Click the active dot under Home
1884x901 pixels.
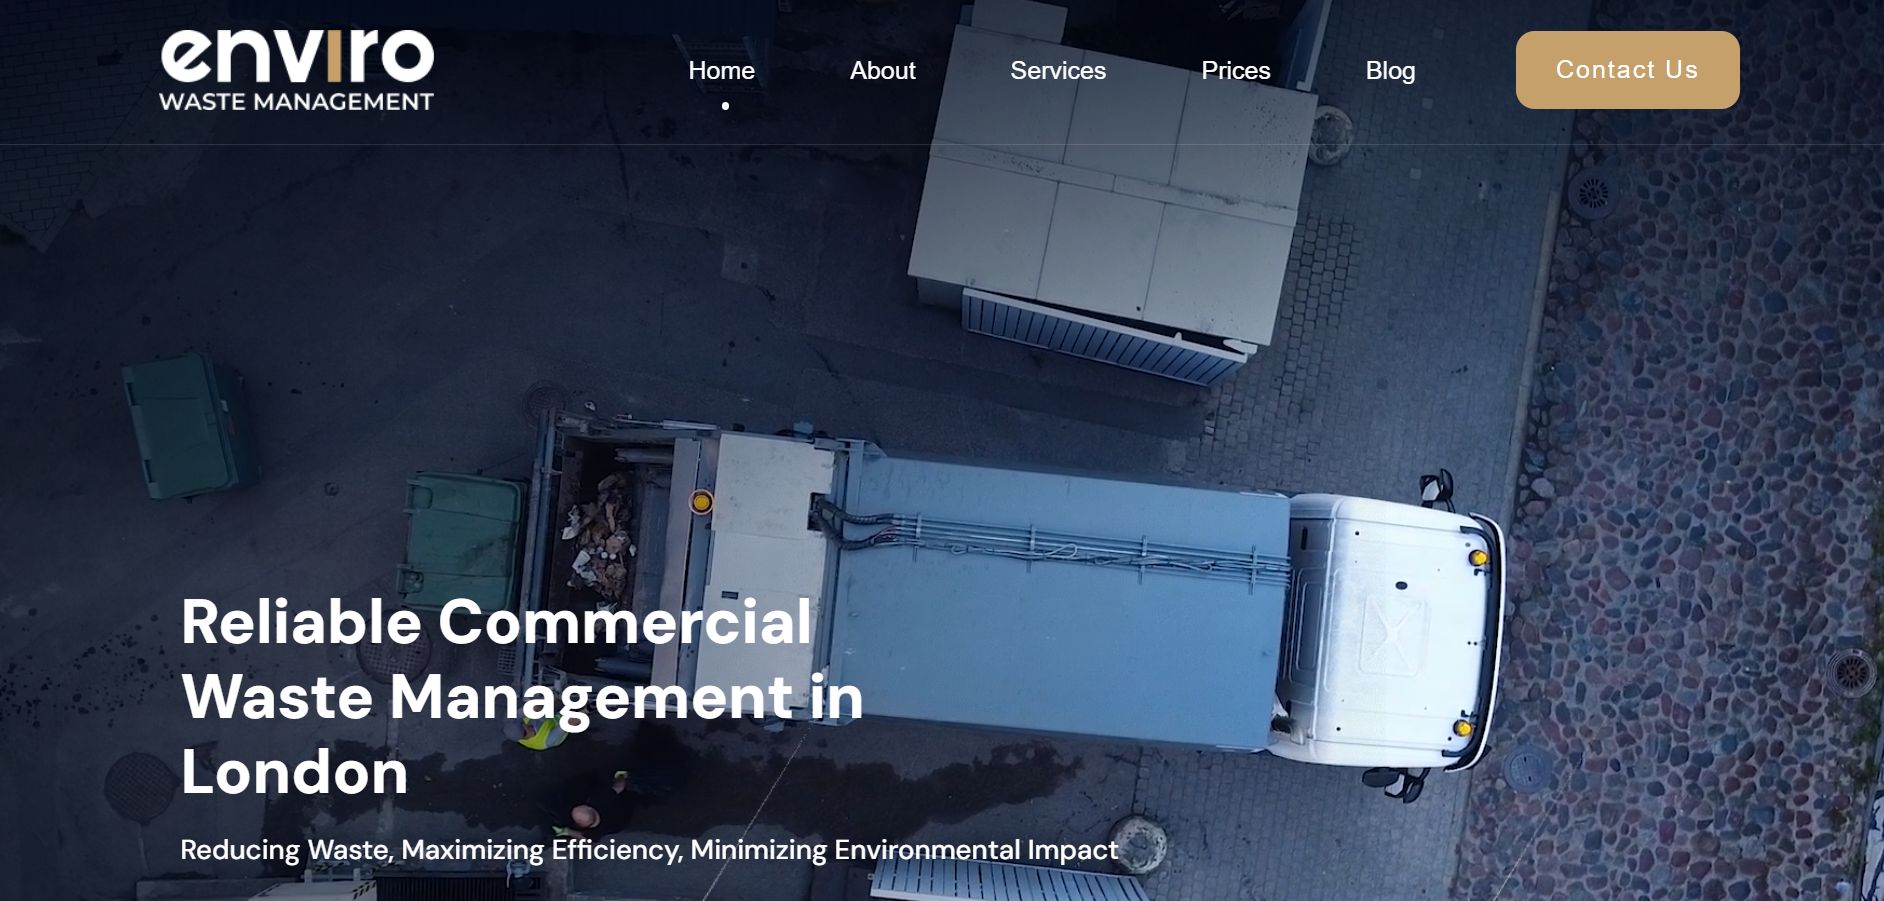click(x=725, y=106)
